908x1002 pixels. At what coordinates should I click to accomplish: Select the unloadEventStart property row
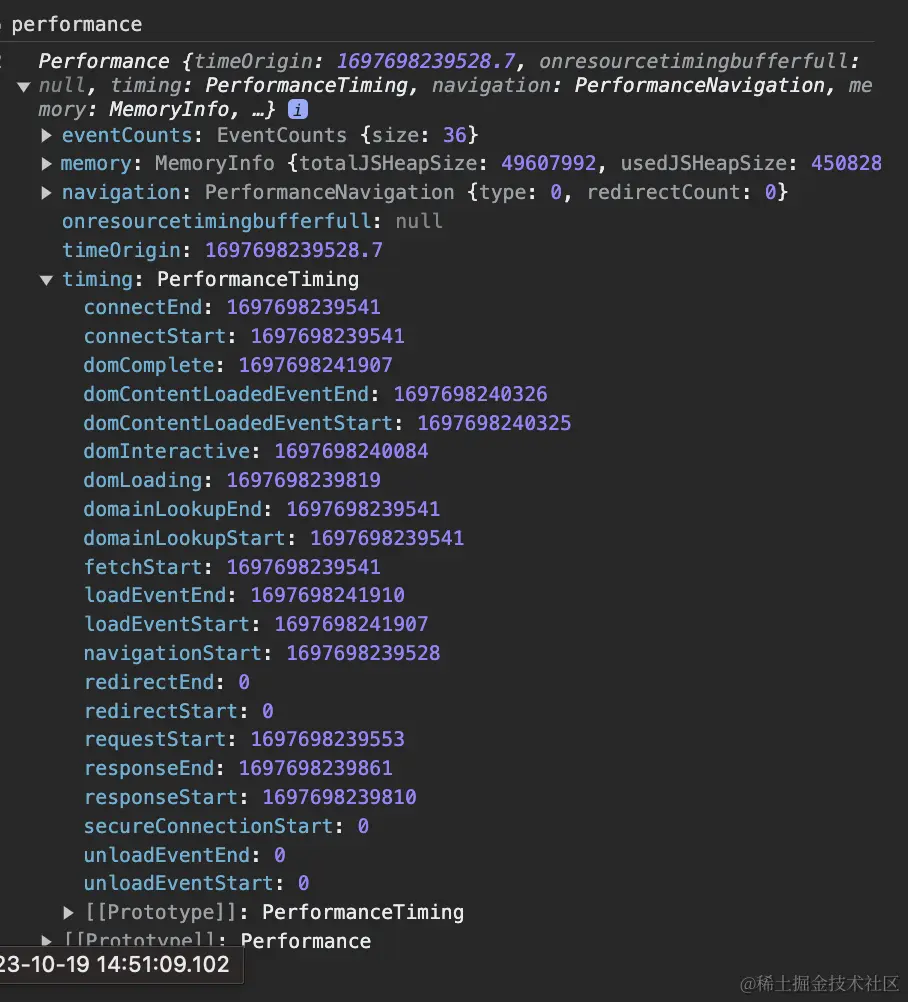[197, 883]
